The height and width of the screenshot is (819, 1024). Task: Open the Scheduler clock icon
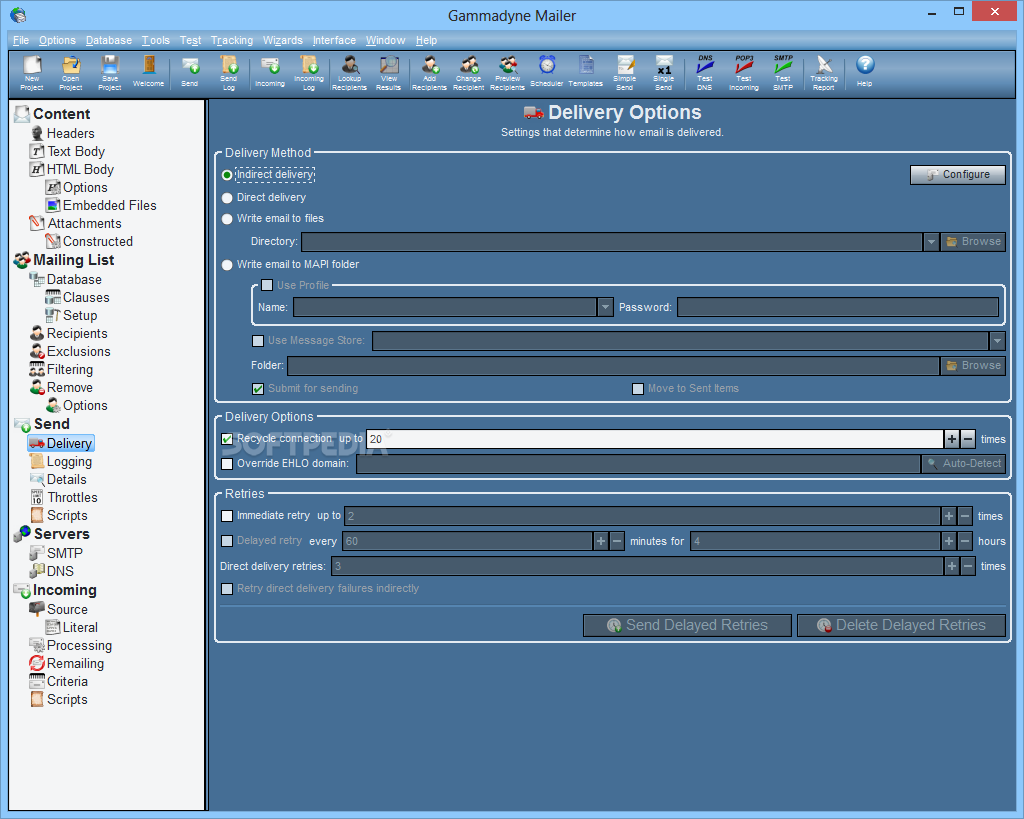coord(547,71)
